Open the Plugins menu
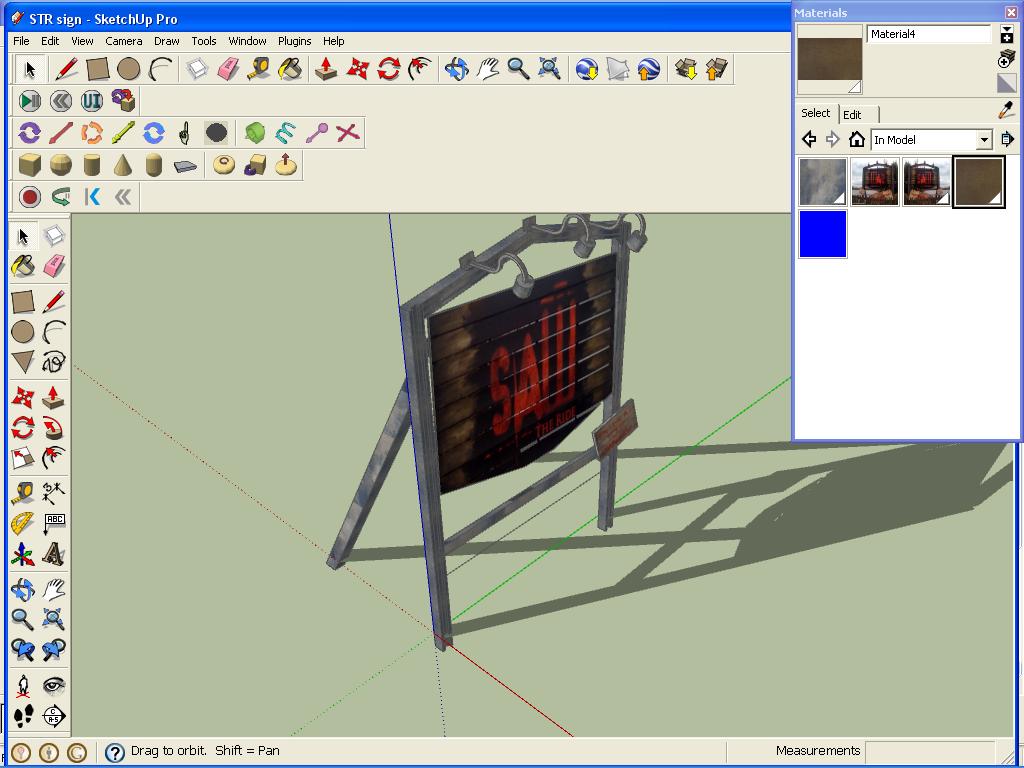Screen dimensions: 1024x768 point(295,40)
